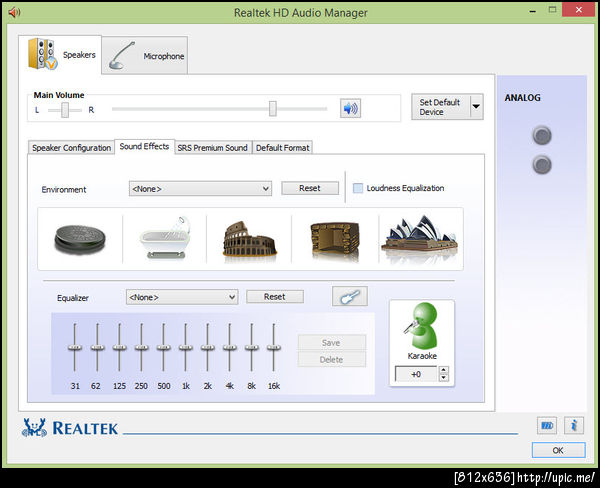Choose the bathroom bathtub environment
The width and height of the screenshot is (600, 488).
tap(165, 238)
